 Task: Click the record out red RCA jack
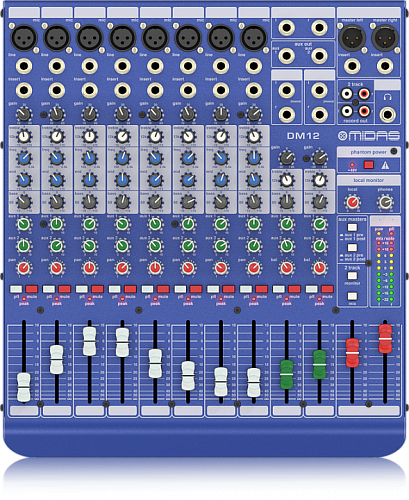click(364, 110)
